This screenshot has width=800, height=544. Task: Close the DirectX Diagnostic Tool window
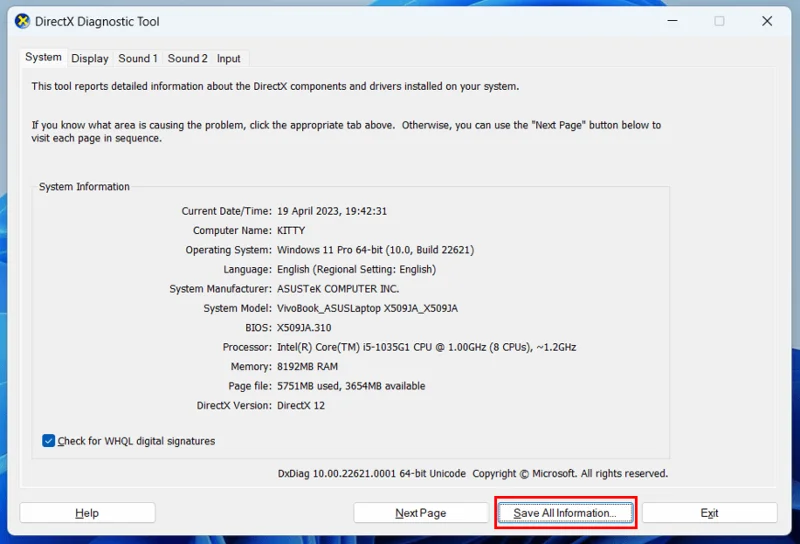tap(767, 21)
